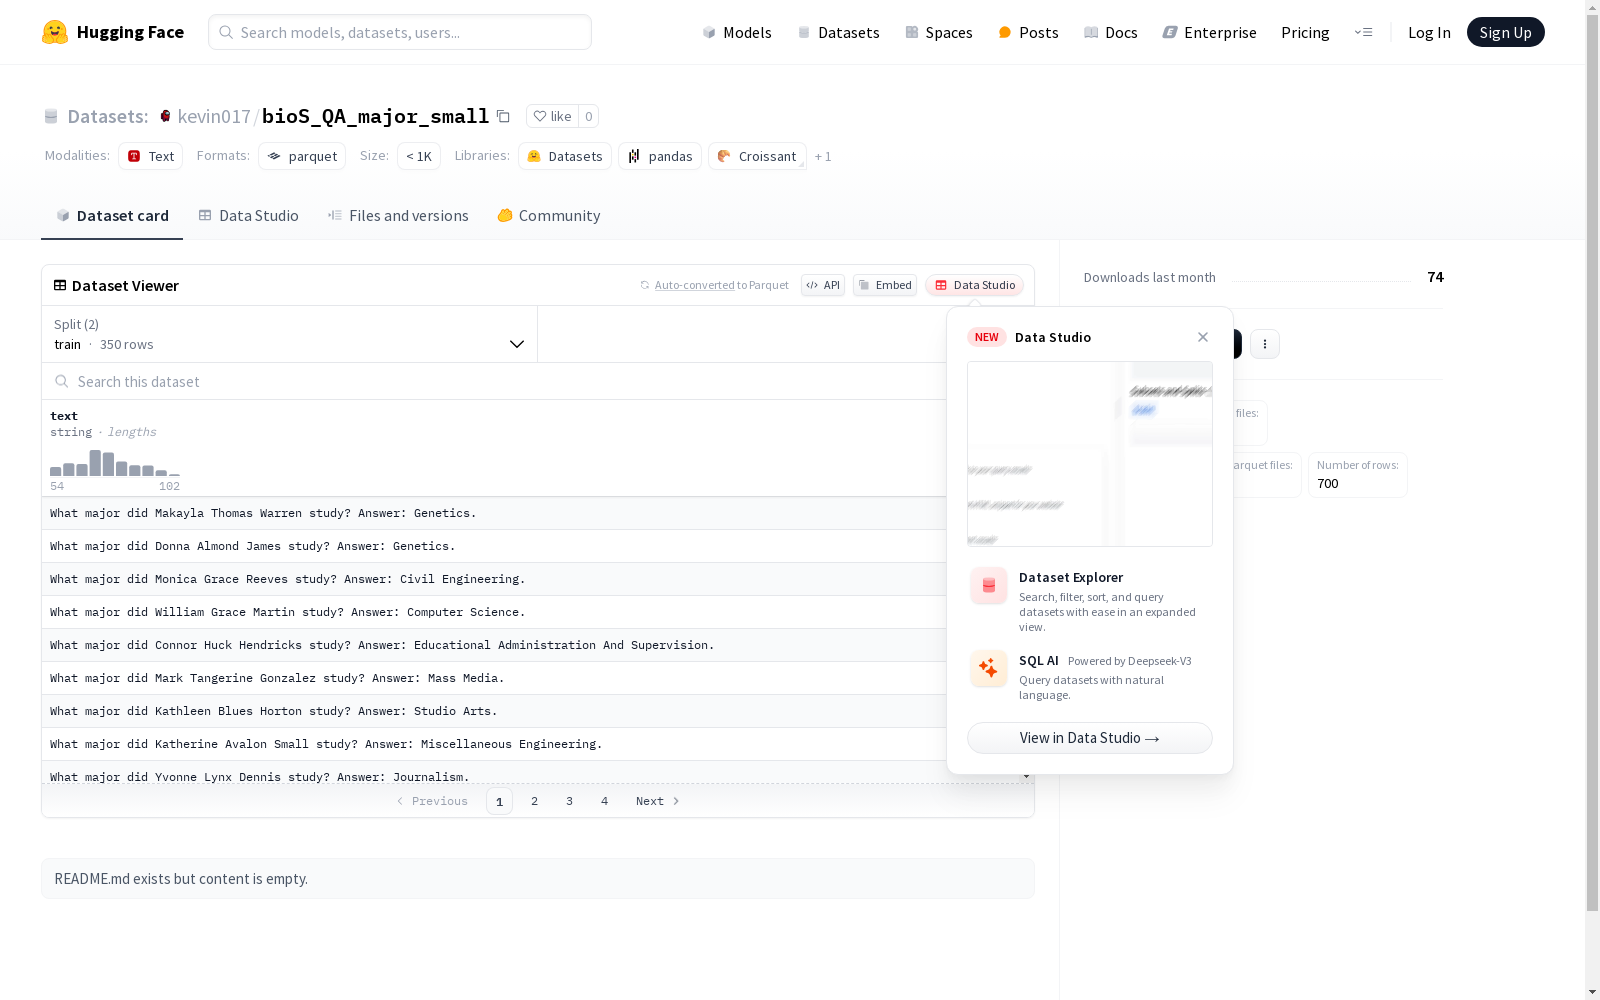
Task: Close the Data Studio popup
Action: (1203, 337)
